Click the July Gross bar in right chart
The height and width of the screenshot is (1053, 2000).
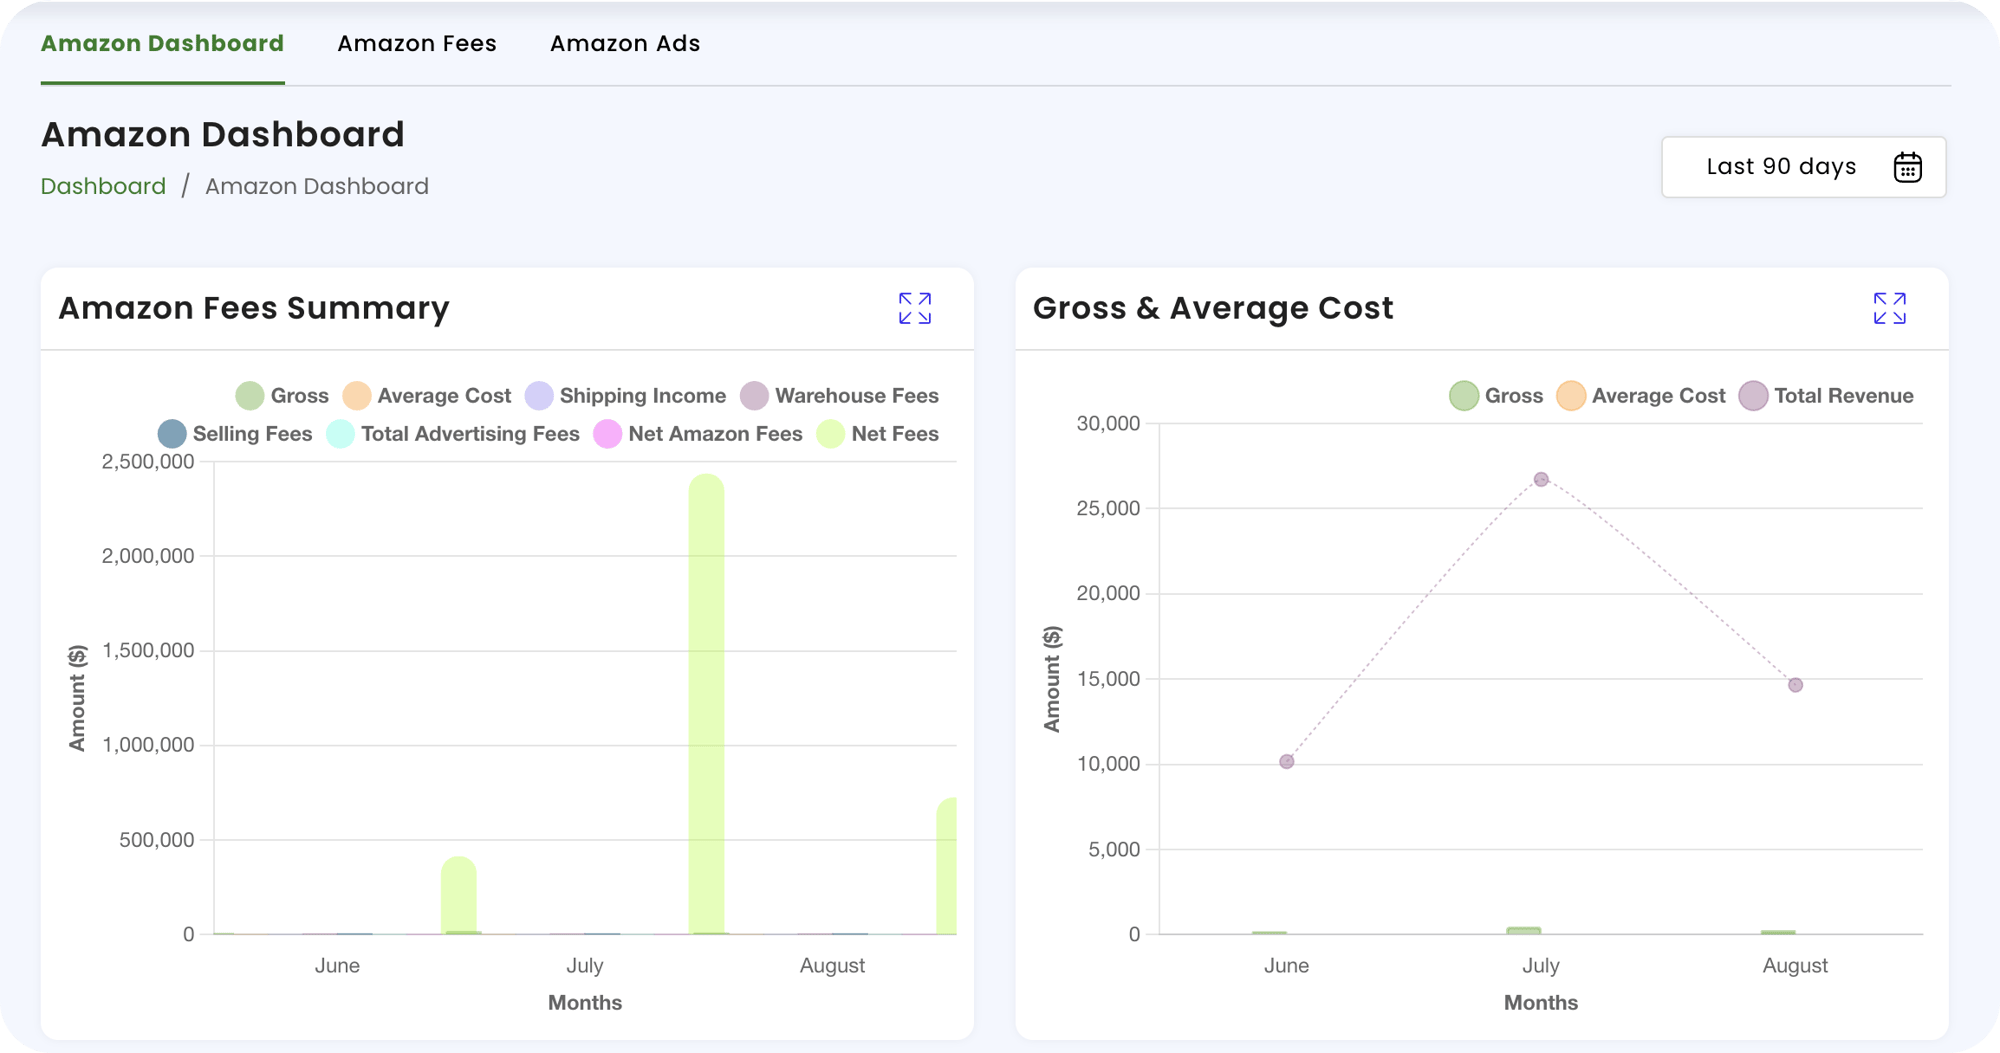(x=1524, y=930)
